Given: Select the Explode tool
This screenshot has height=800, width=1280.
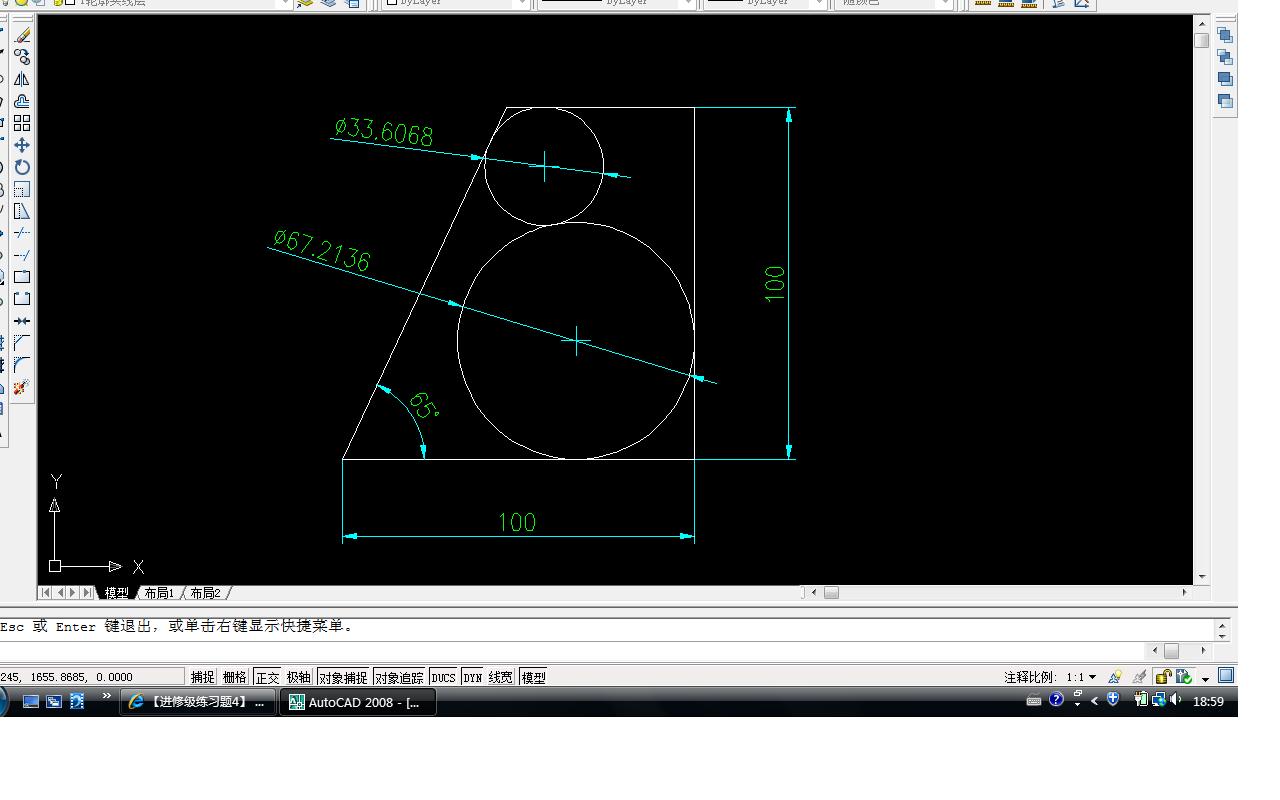Looking at the screenshot, I should pos(22,387).
